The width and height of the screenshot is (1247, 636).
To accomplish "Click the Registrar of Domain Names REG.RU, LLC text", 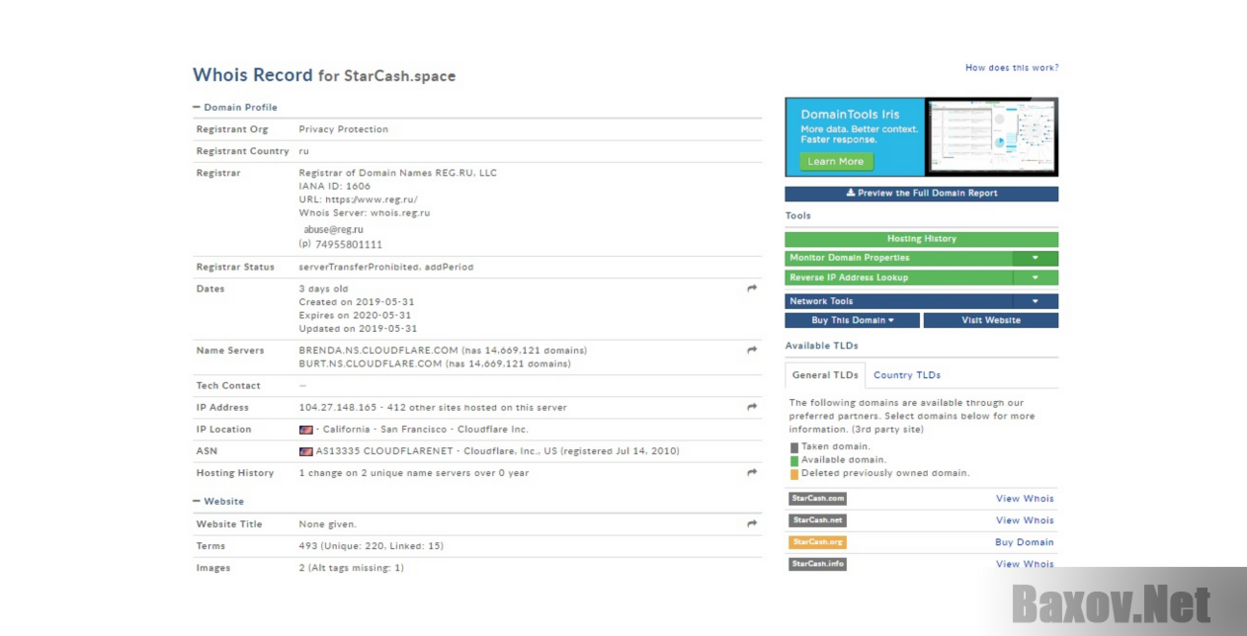I will pyautogui.click(x=398, y=173).
